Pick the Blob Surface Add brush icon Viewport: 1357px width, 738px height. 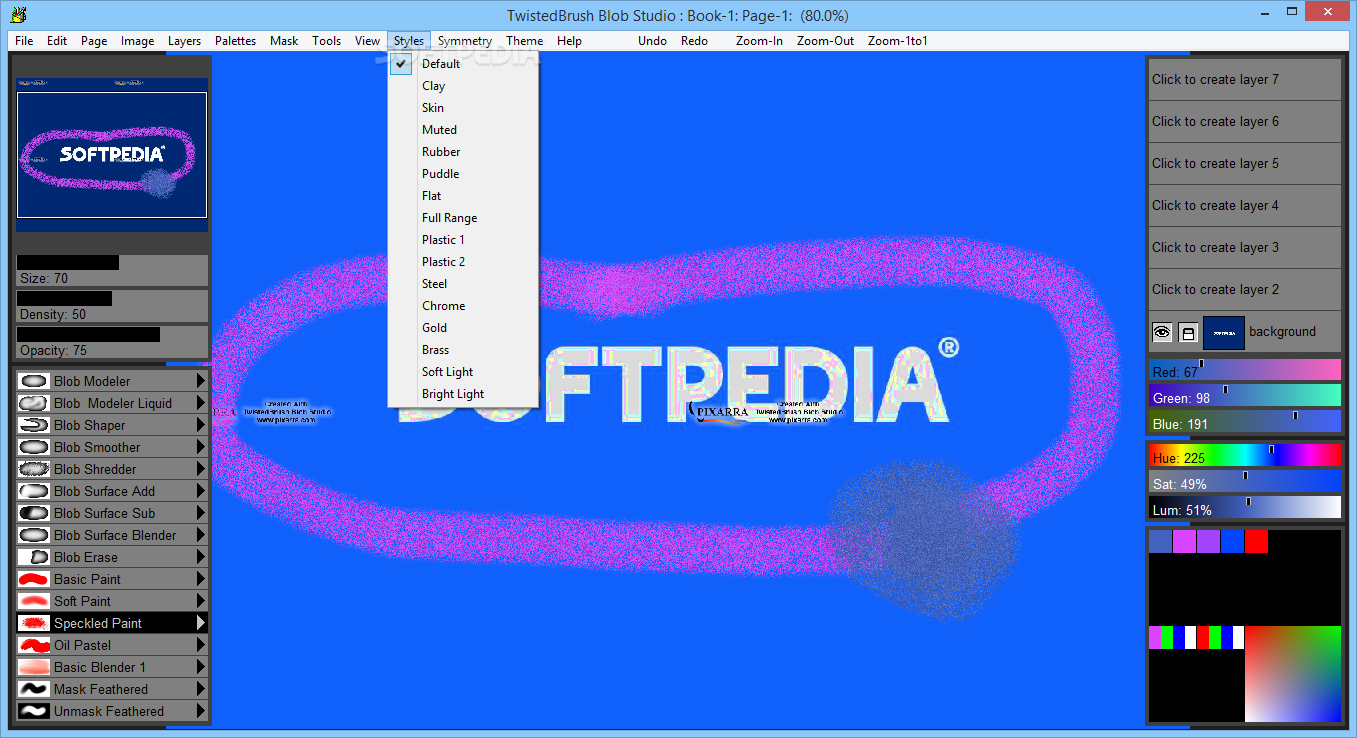(34, 491)
